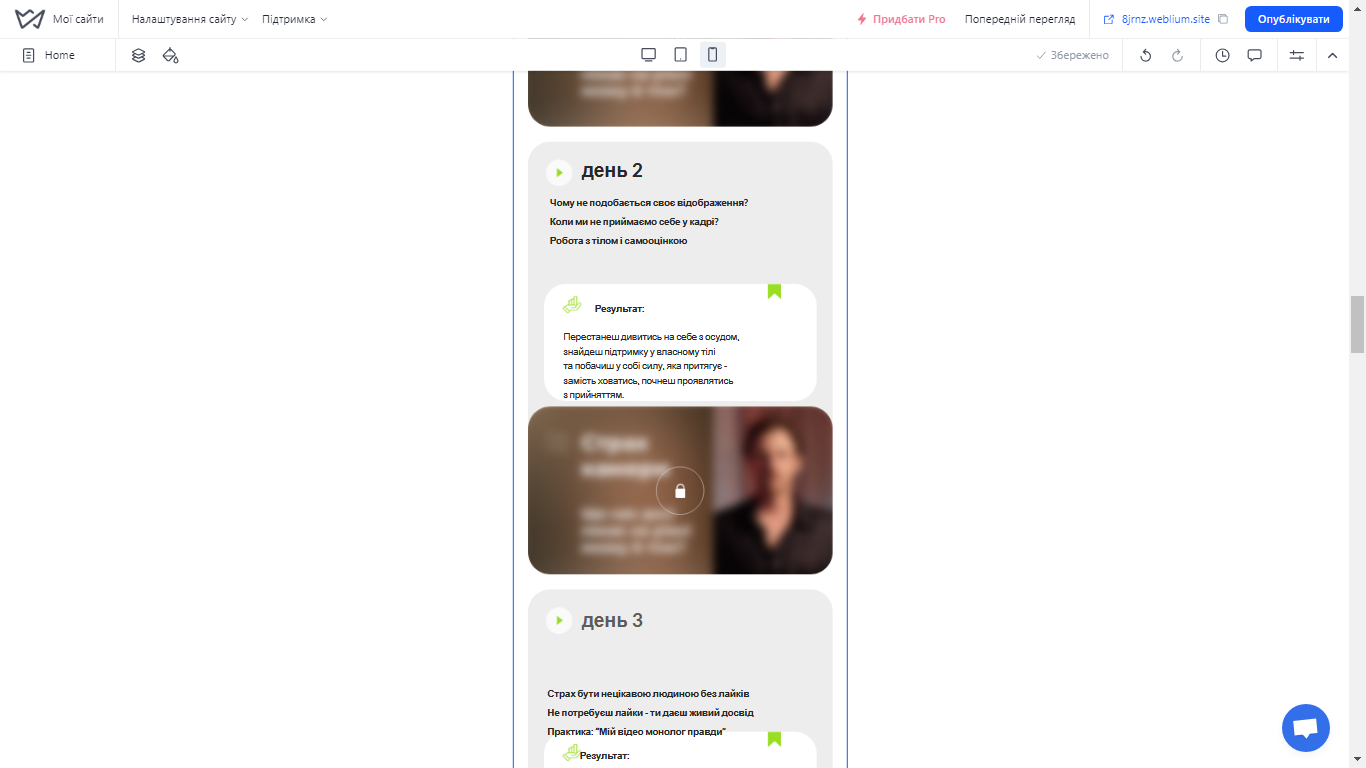Image resolution: width=1366 pixels, height=768 pixels.
Task: Switch to tablet view
Action: point(680,55)
